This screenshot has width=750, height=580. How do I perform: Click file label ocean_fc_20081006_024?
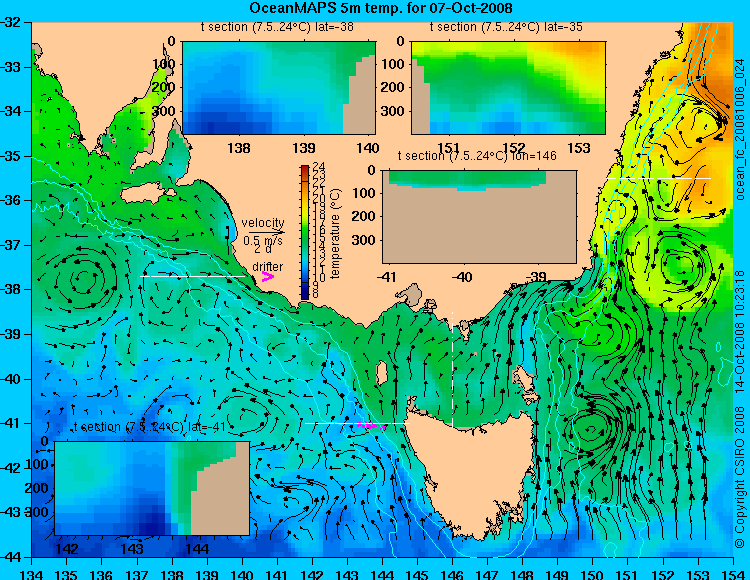(739, 132)
